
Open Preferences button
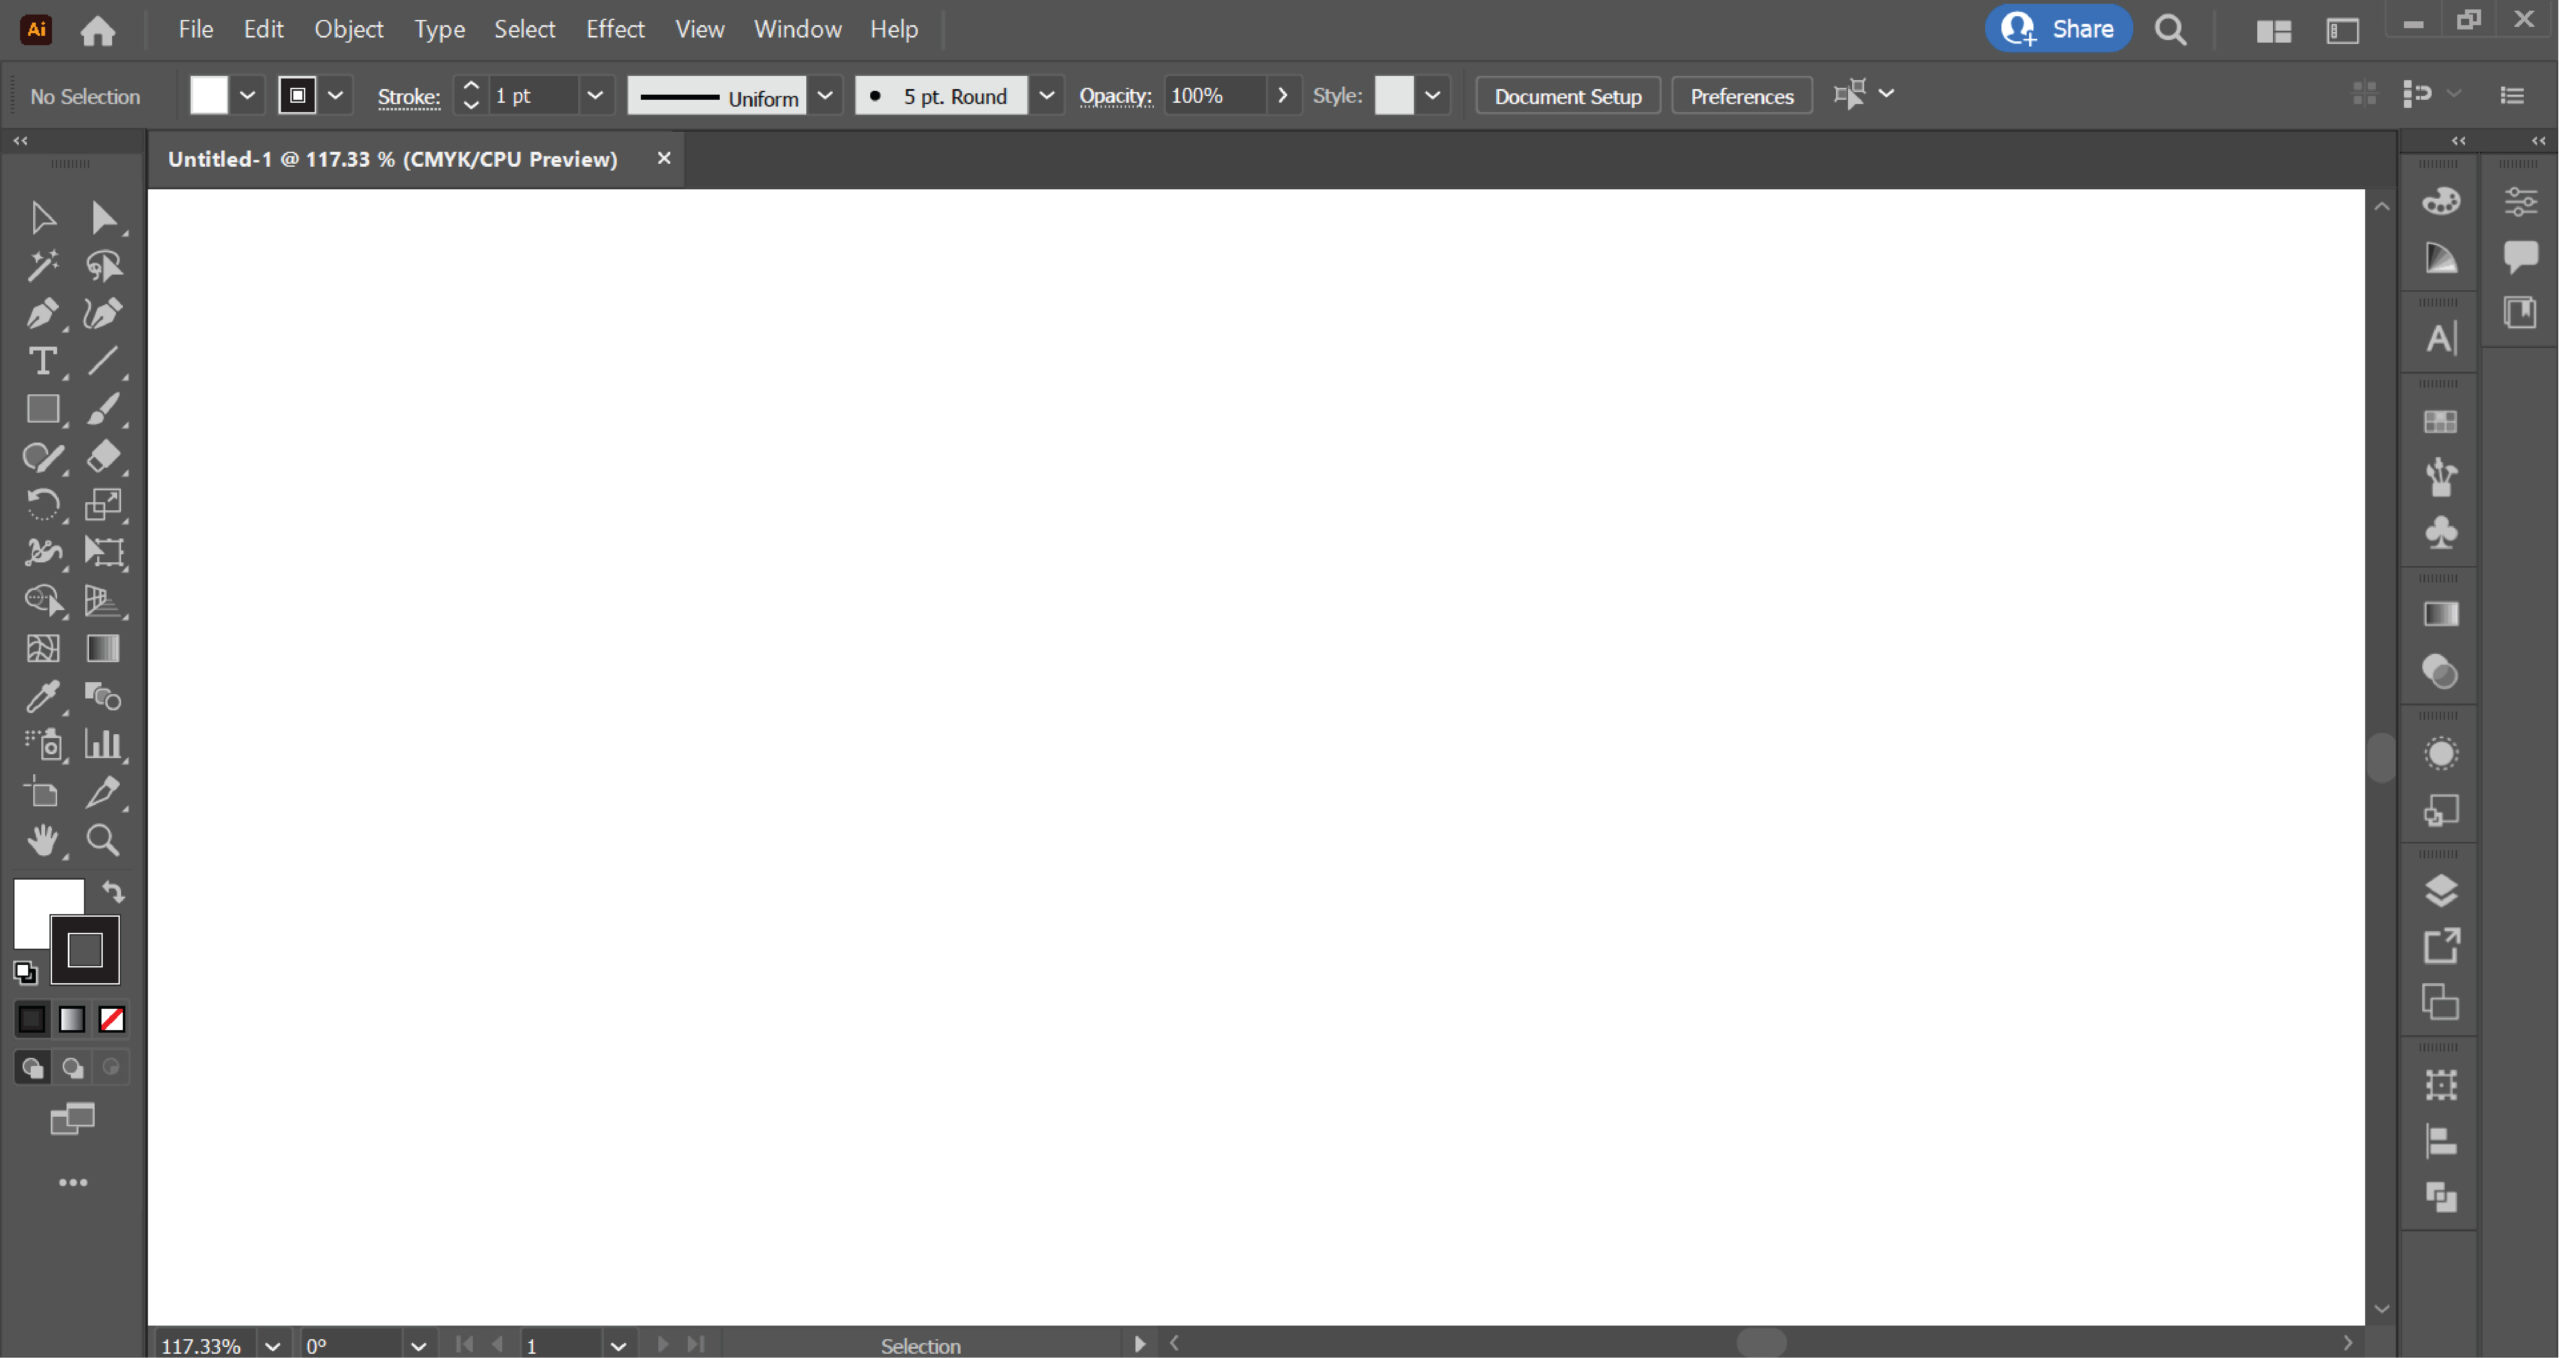click(x=1742, y=96)
